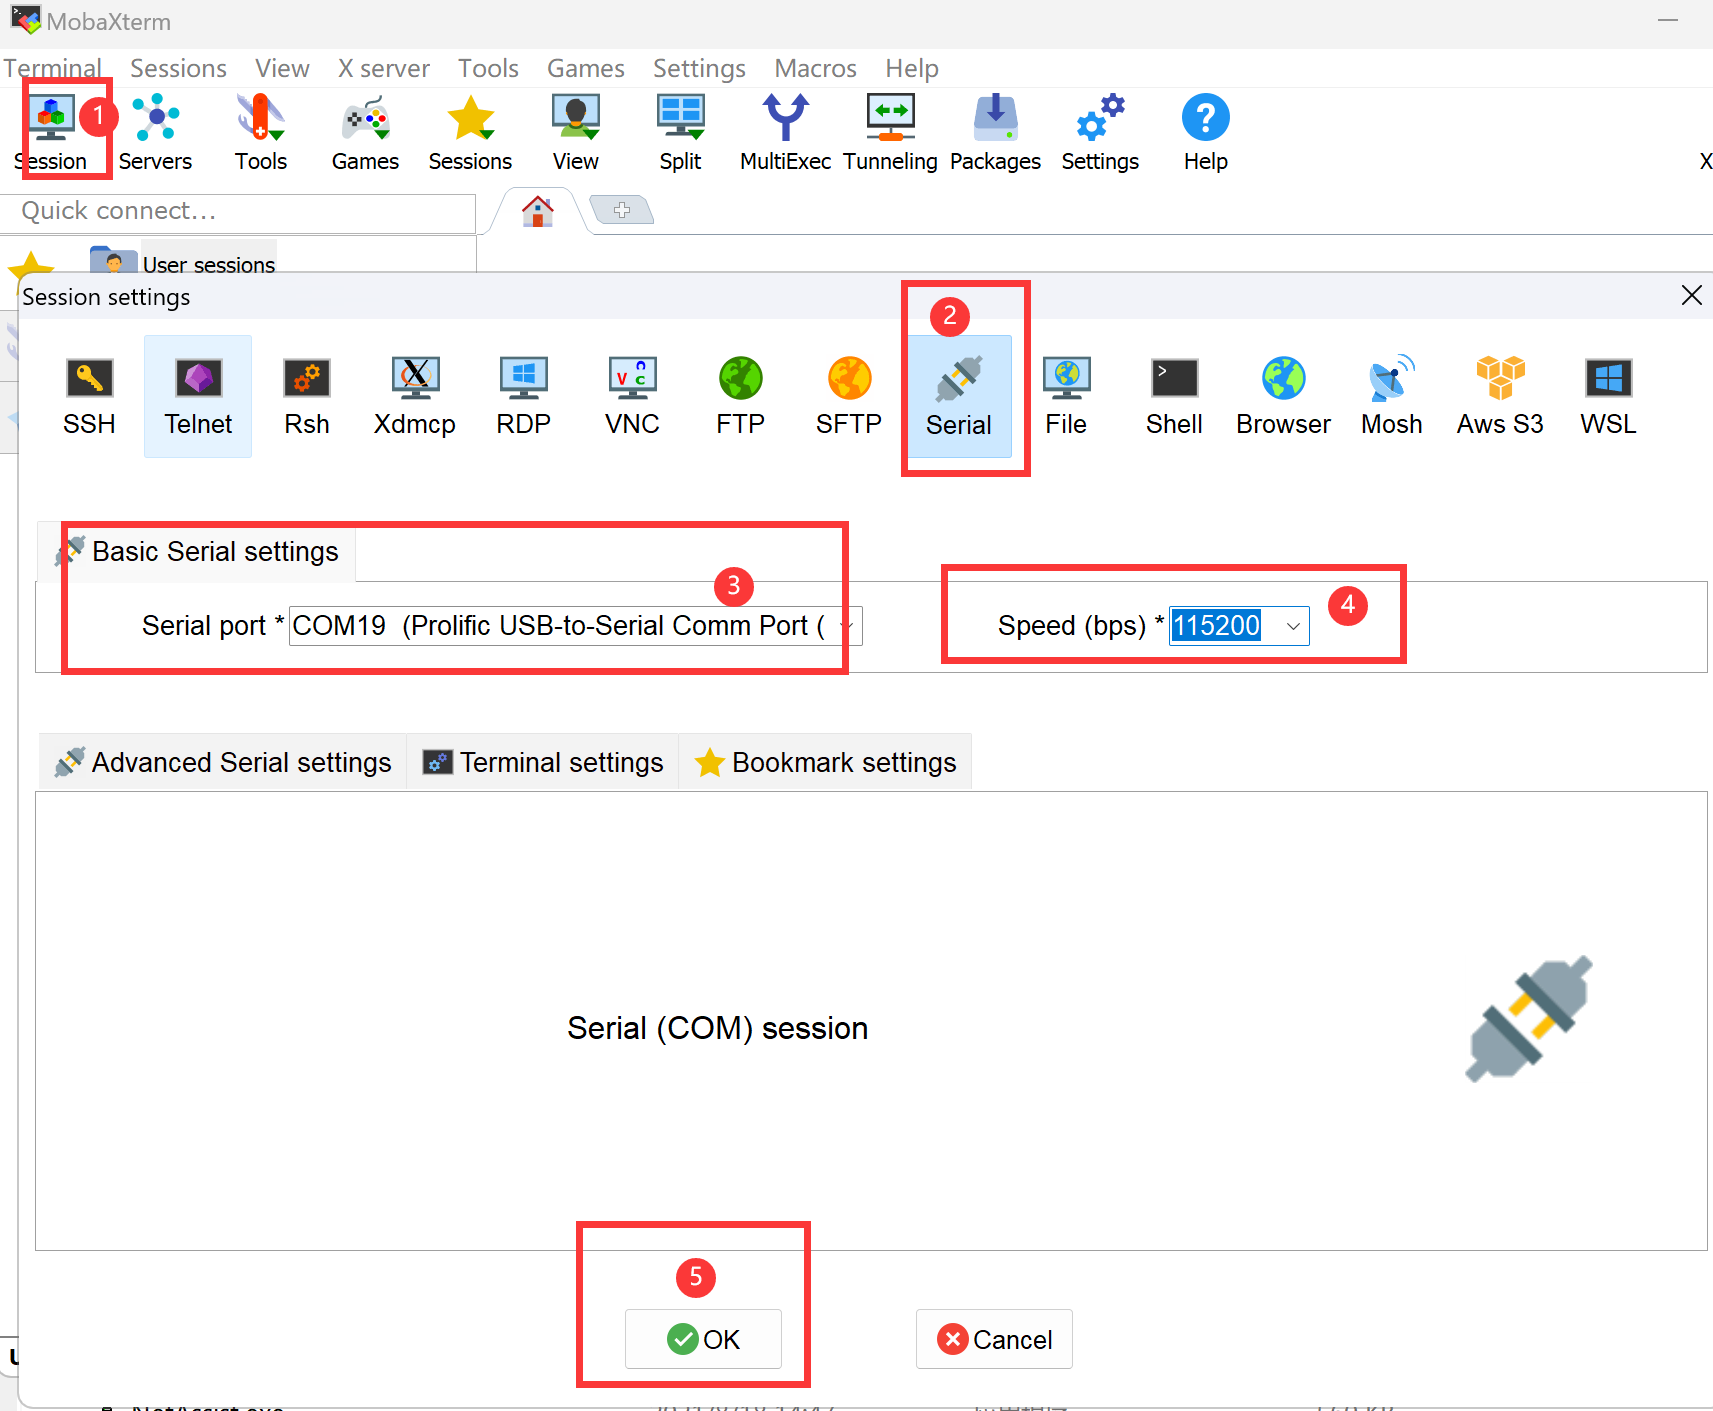Image resolution: width=1713 pixels, height=1411 pixels.
Task: Go to the home tab icon
Action: (538, 211)
